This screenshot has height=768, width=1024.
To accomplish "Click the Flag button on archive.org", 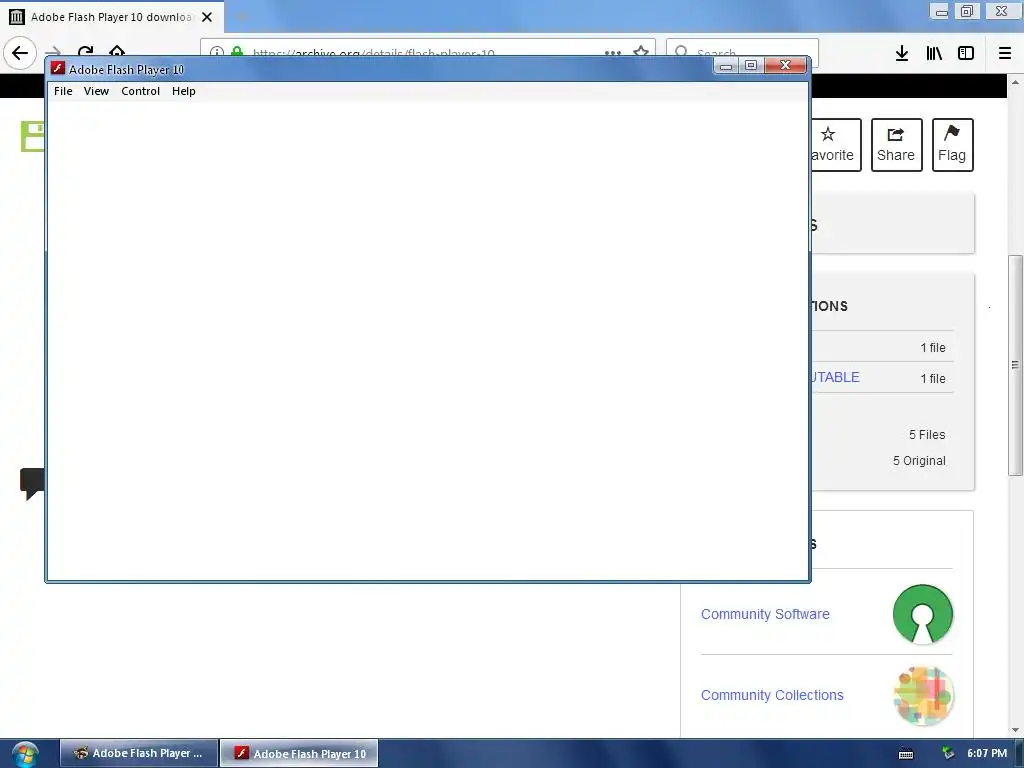I will pyautogui.click(x=952, y=145).
